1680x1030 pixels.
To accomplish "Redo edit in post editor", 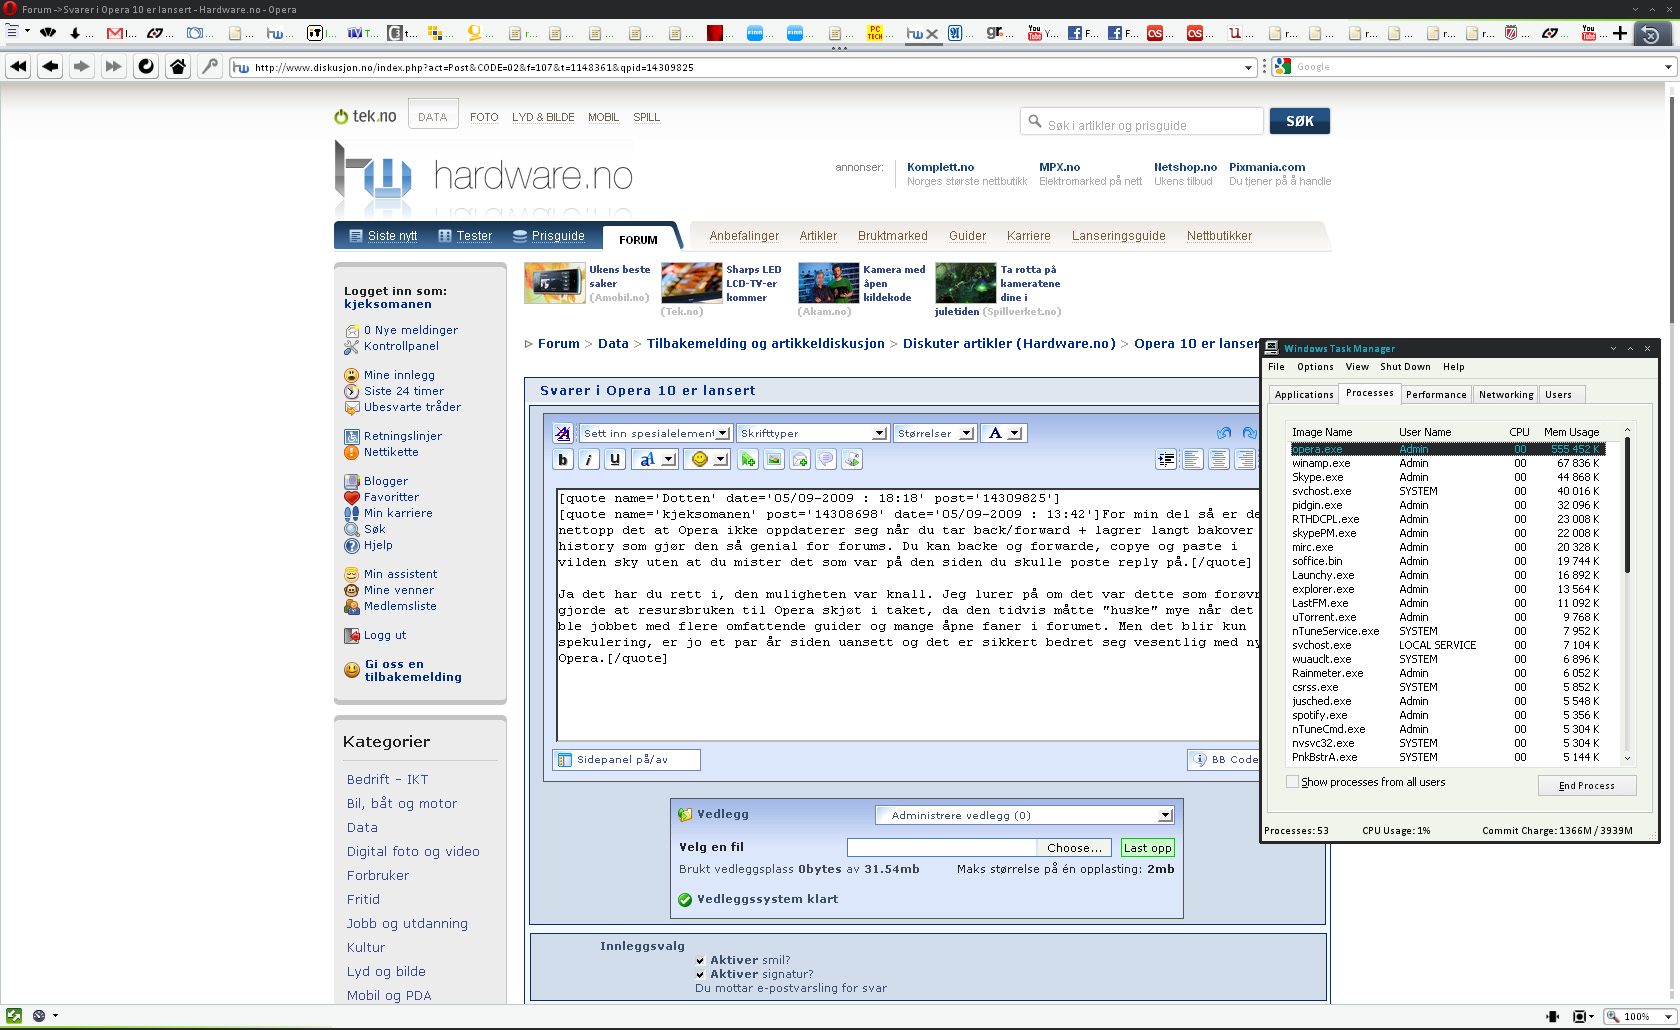I will (x=1249, y=433).
